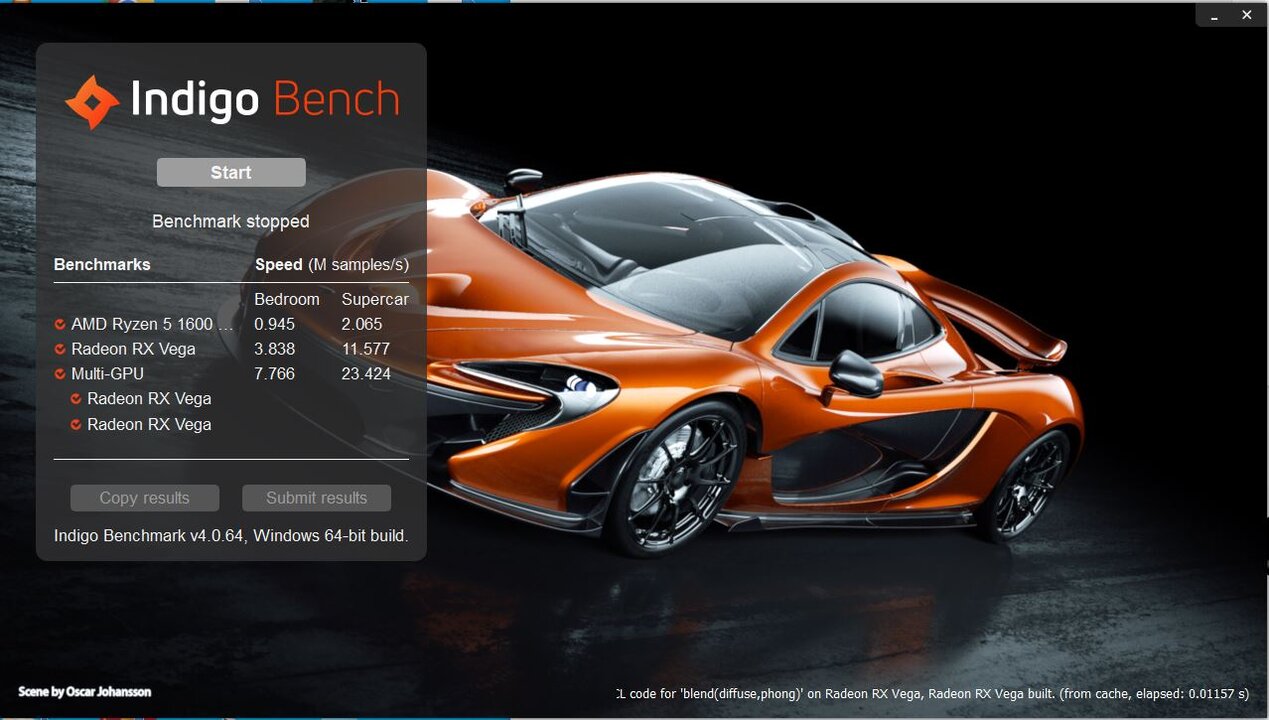The width and height of the screenshot is (1269, 720).
Task: Toggle the Multi-GPU checkbox
Action: click(x=61, y=374)
